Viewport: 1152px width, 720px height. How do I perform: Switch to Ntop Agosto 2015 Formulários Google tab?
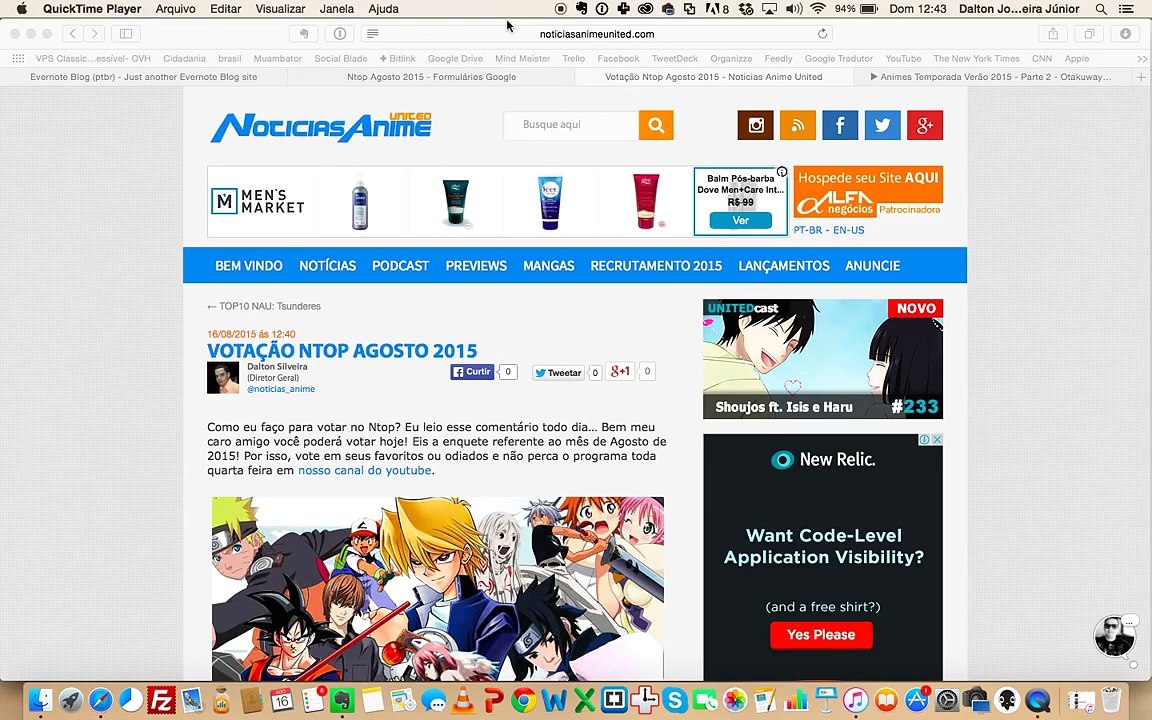pyautogui.click(x=431, y=77)
